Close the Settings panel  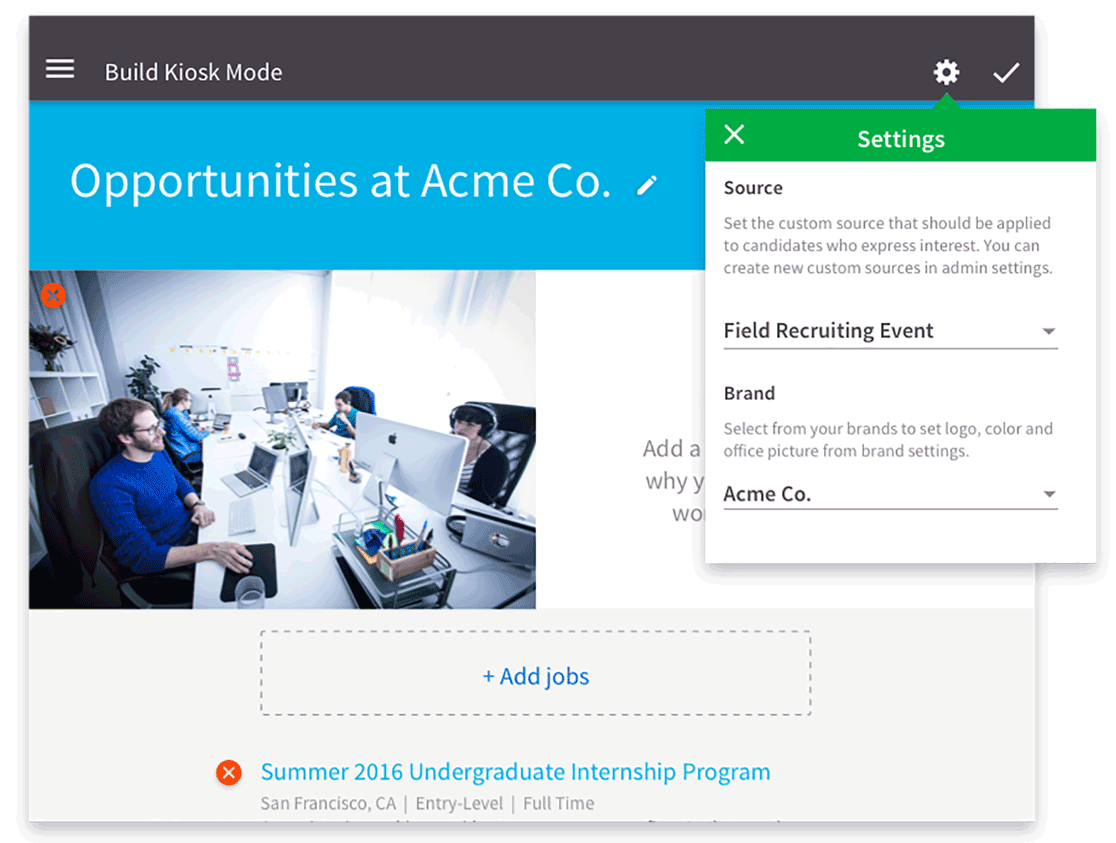pyautogui.click(x=734, y=135)
